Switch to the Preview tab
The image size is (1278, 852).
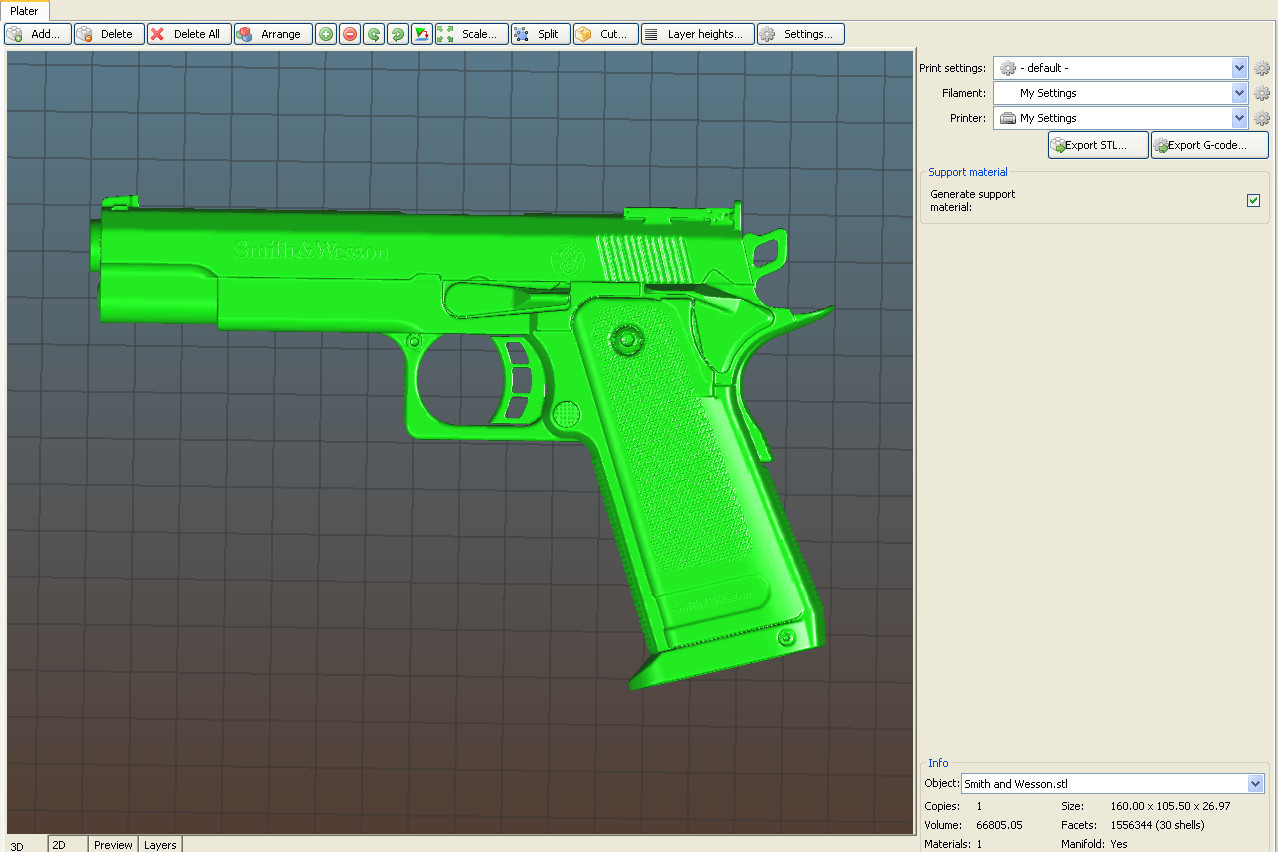[112, 845]
